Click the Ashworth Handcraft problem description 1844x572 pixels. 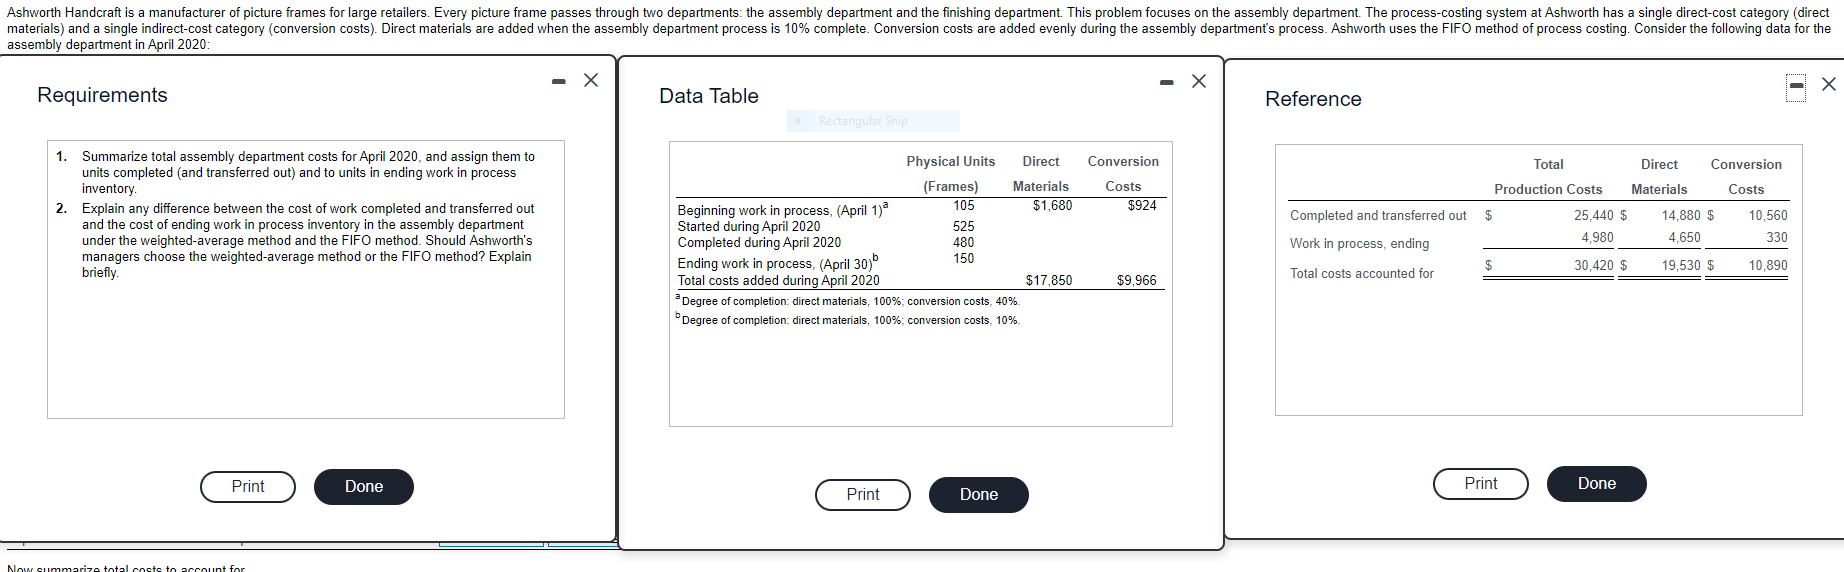coord(920,28)
